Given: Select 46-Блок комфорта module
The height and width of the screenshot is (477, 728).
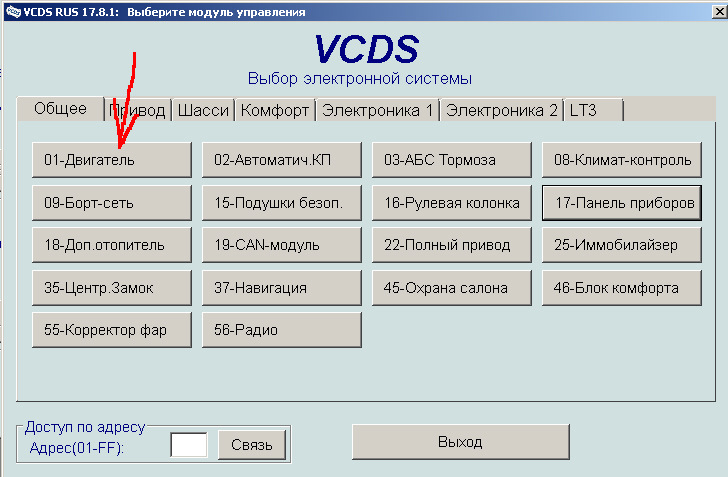Looking at the screenshot, I should pyautogui.click(x=622, y=288).
